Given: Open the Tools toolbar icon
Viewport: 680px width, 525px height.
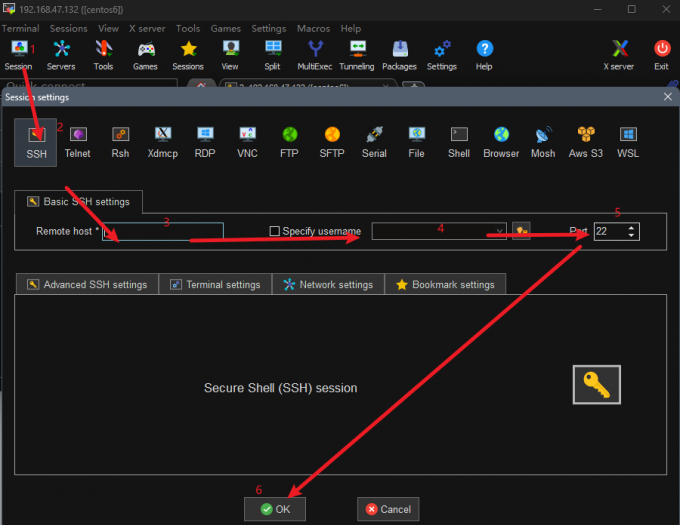Looking at the screenshot, I should point(103,55).
